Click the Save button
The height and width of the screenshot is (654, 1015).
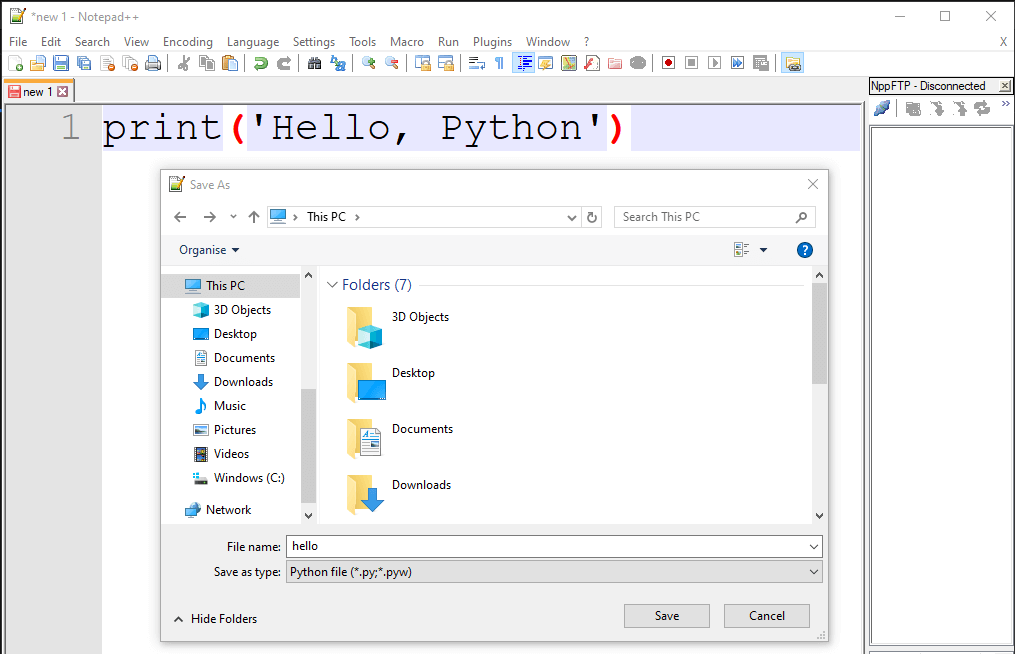[667, 616]
